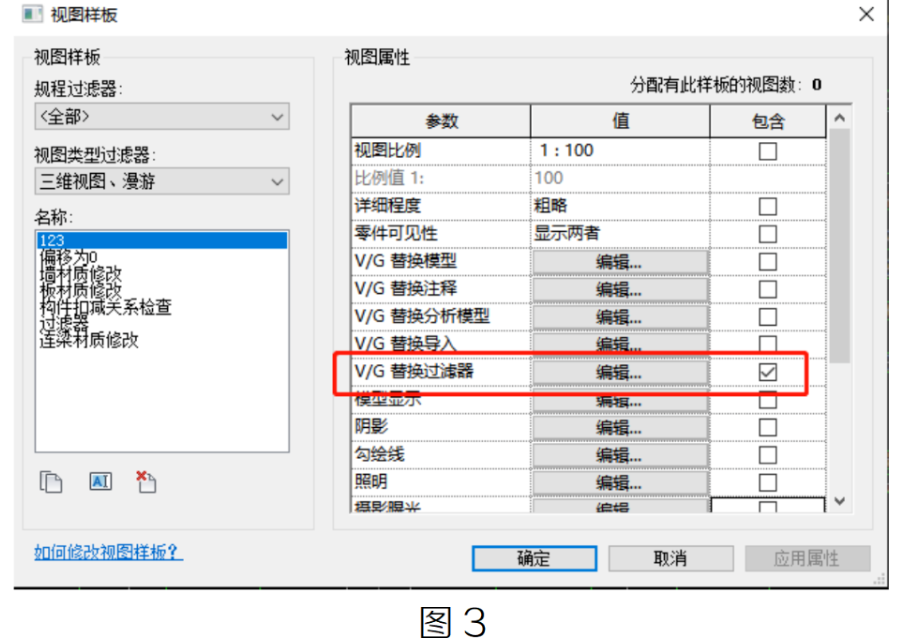Click the 粗略 detail level value
This screenshot has width=906, height=643.
(620, 206)
